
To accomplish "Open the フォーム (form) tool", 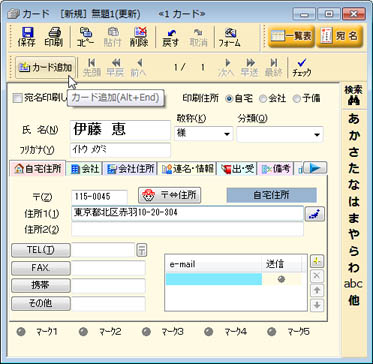I will coord(230,37).
